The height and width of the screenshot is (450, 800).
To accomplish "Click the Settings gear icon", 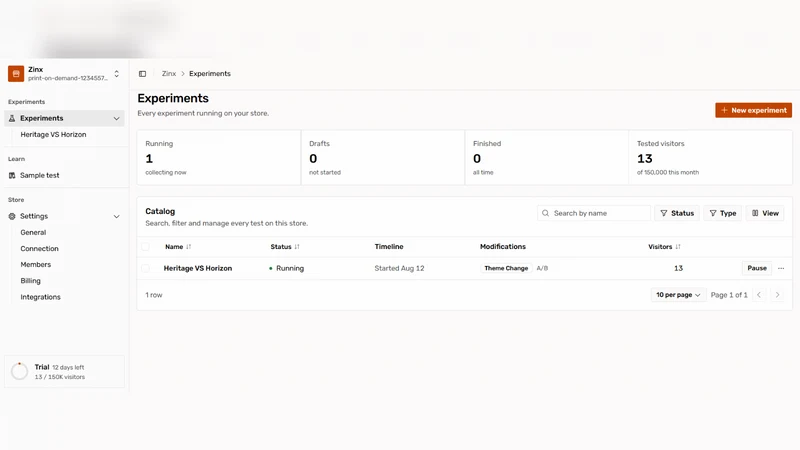I will pos(12,216).
